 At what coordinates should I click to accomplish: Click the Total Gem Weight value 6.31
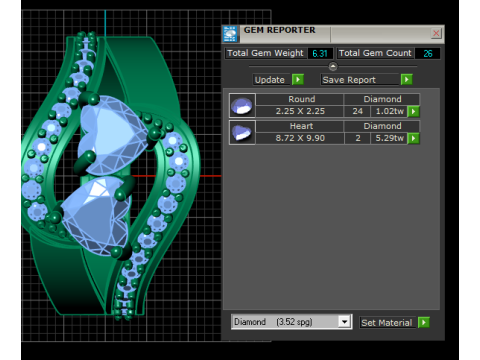pos(320,53)
